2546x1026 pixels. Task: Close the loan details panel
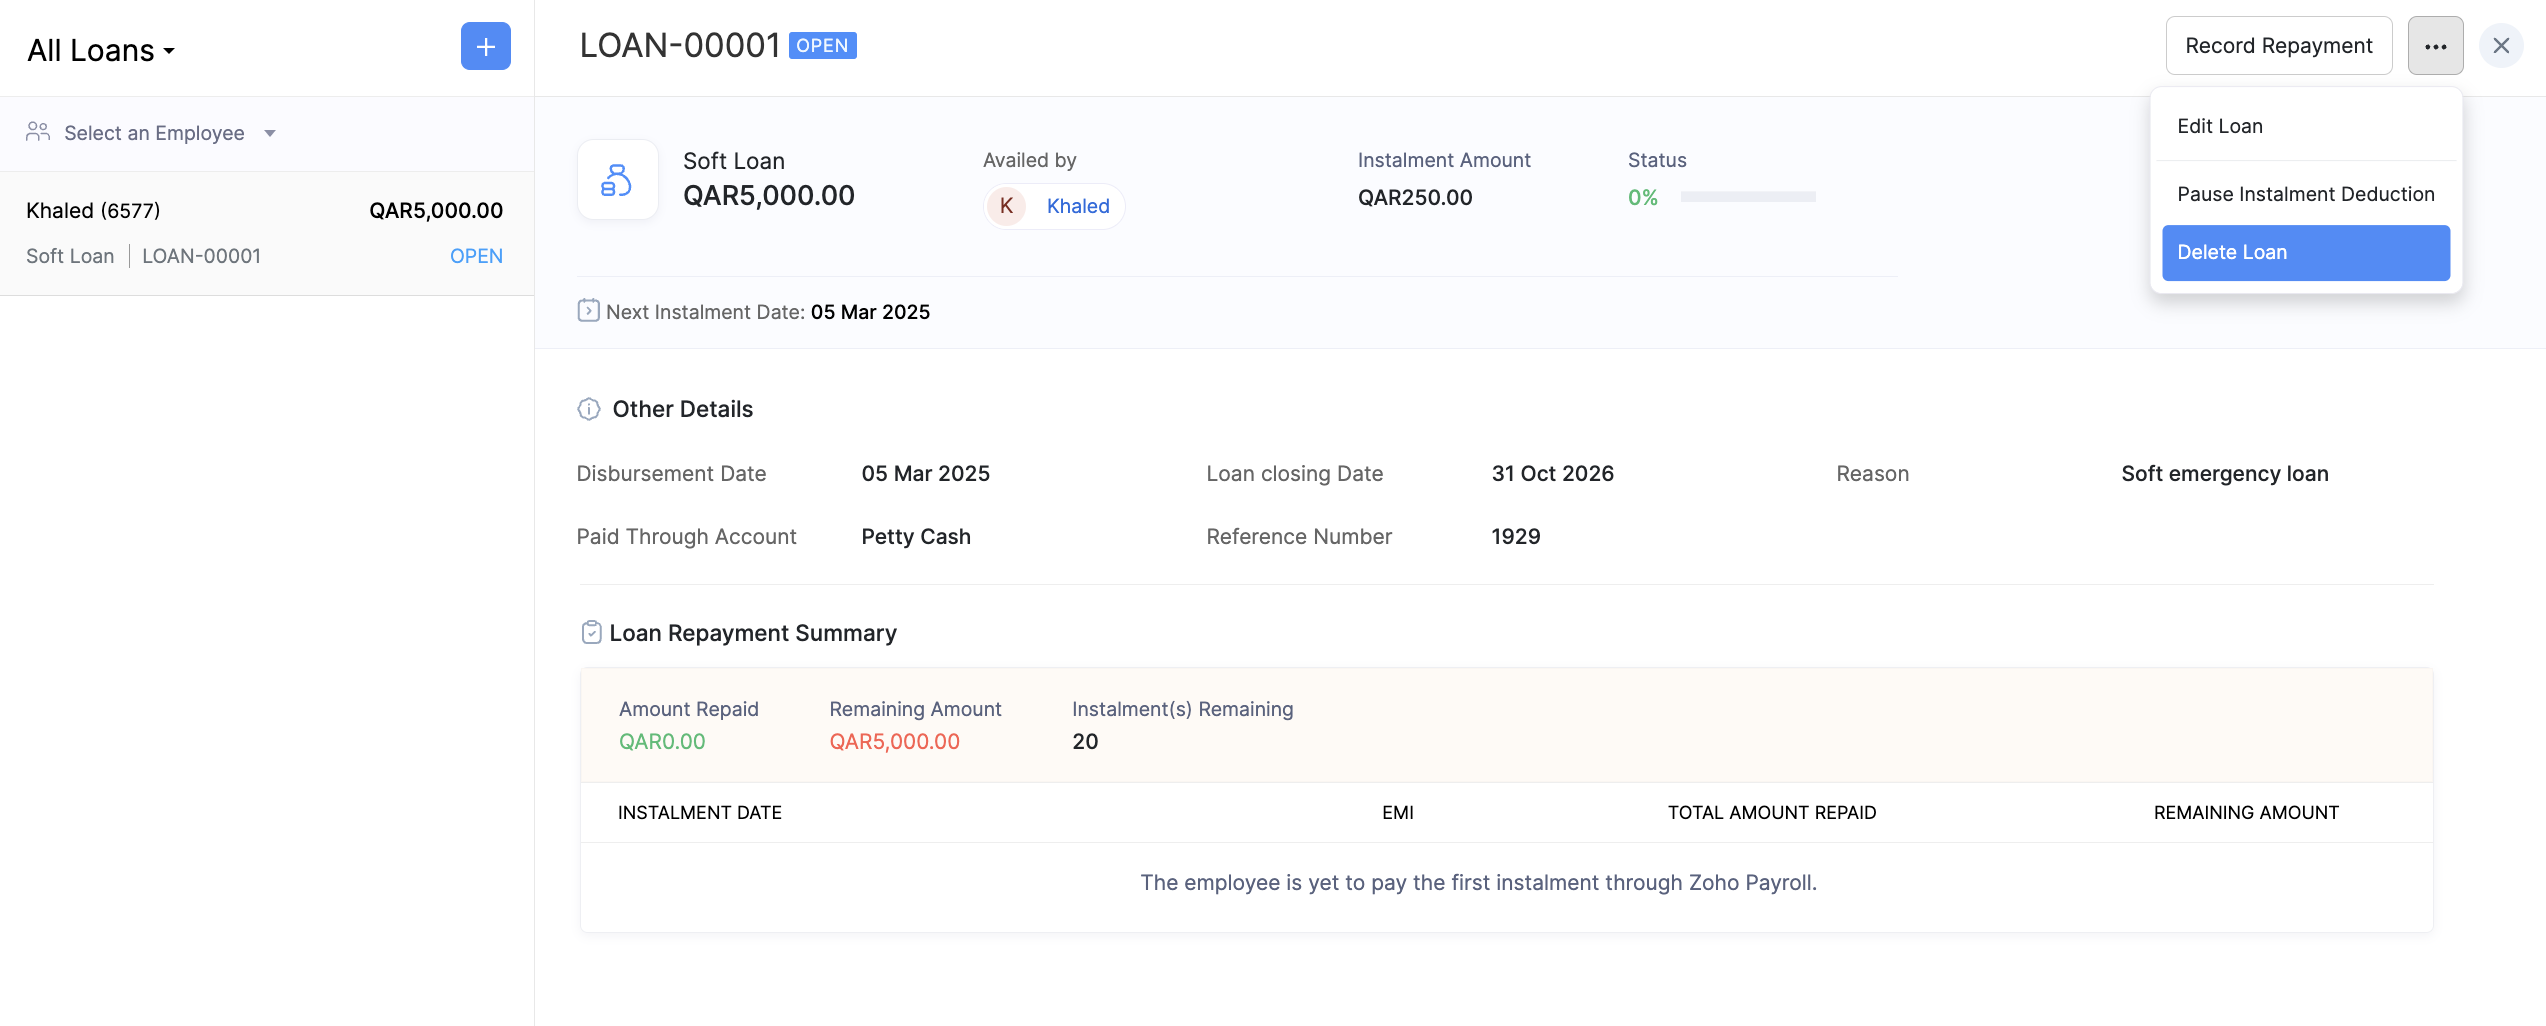tap(2501, 46)
